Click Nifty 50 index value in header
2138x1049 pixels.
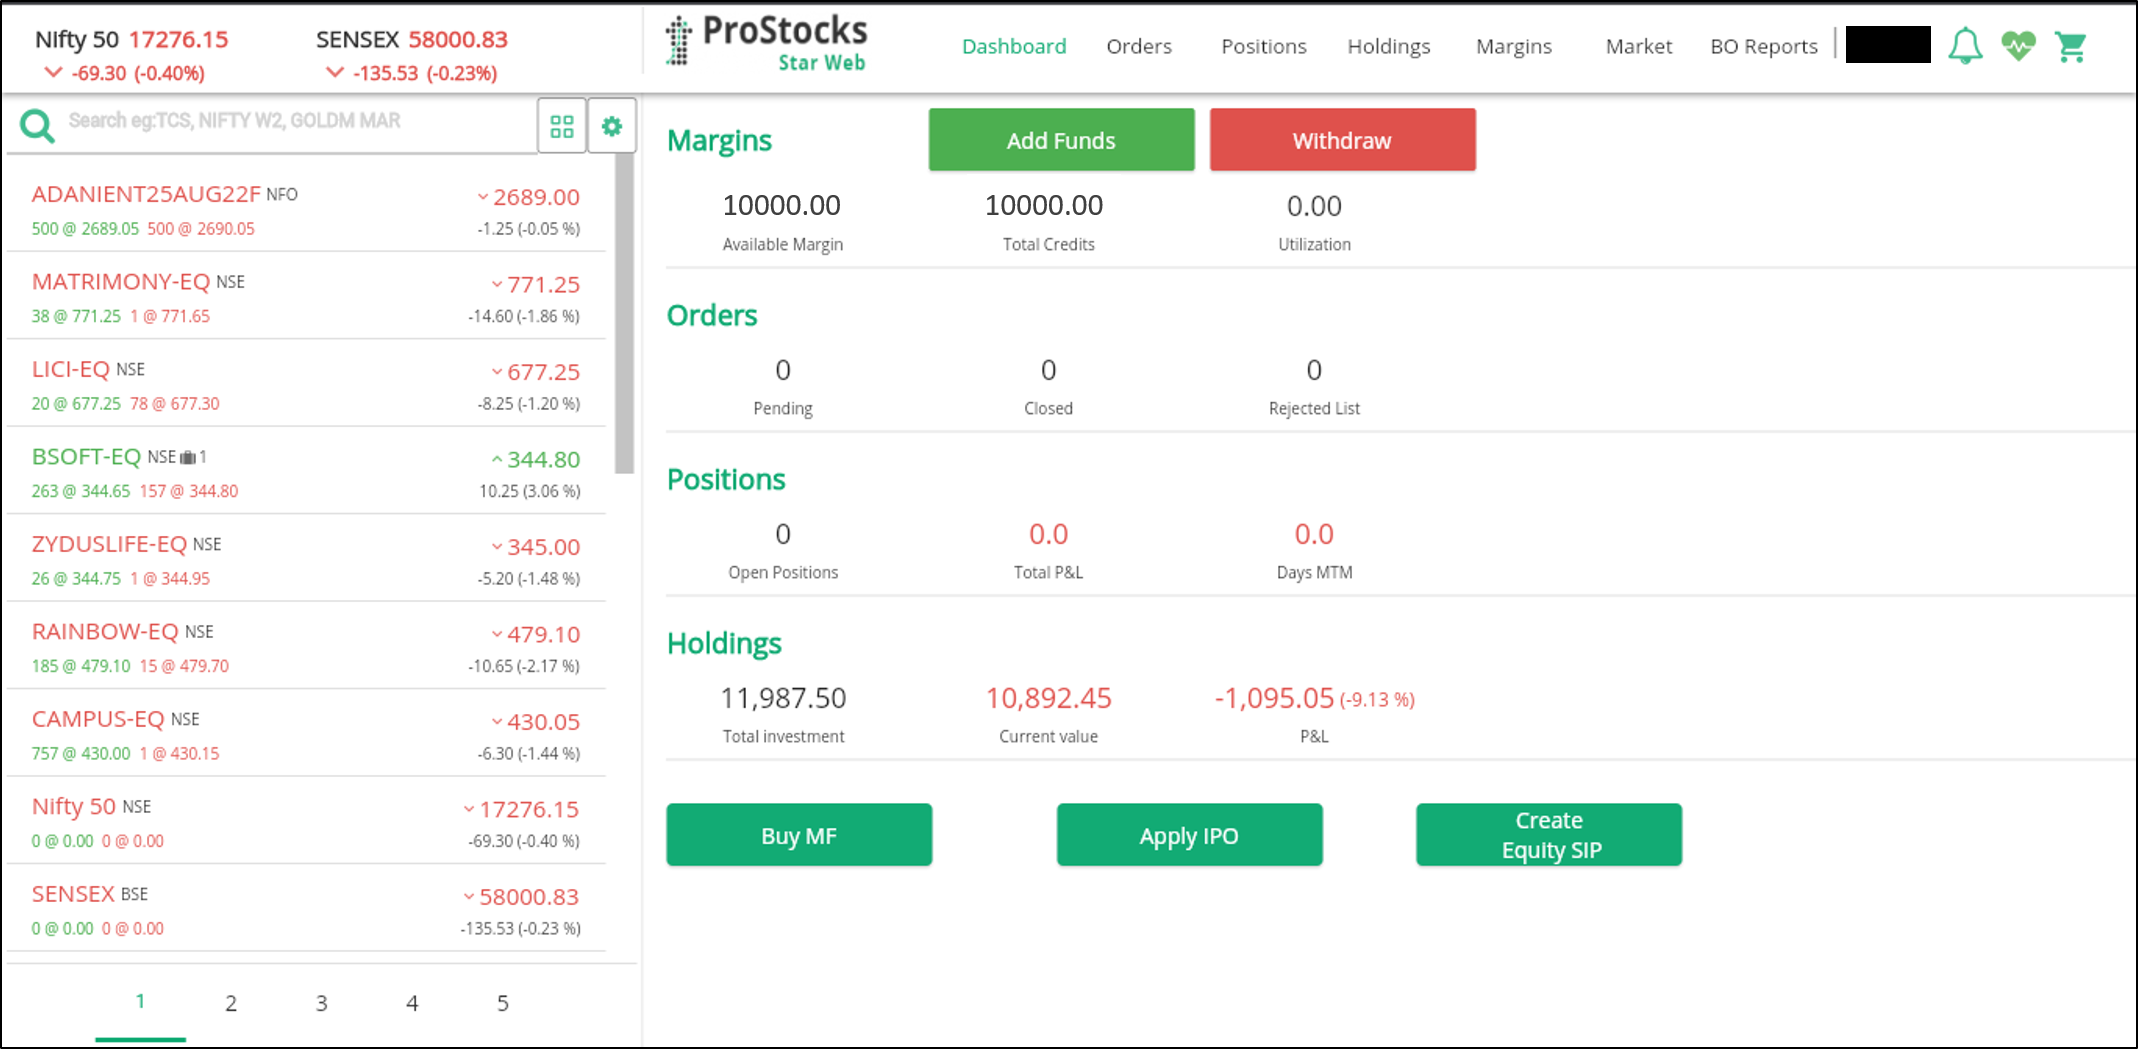click(179, 39)
